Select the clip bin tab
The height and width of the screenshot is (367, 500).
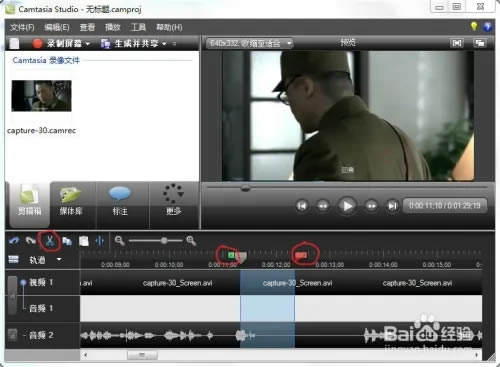click(x=30, y=204)
